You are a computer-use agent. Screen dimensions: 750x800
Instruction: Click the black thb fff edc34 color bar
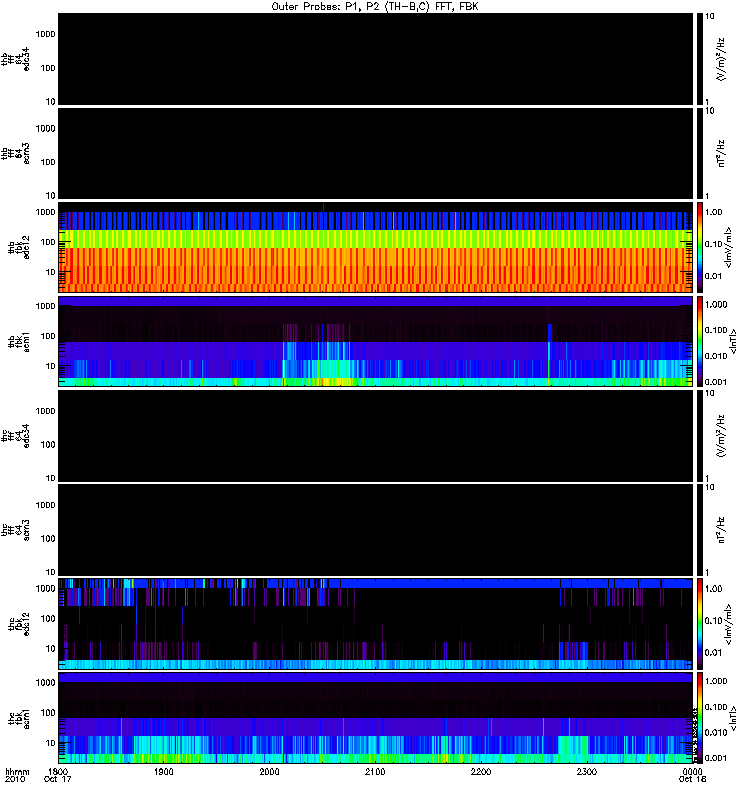(700, 59)
